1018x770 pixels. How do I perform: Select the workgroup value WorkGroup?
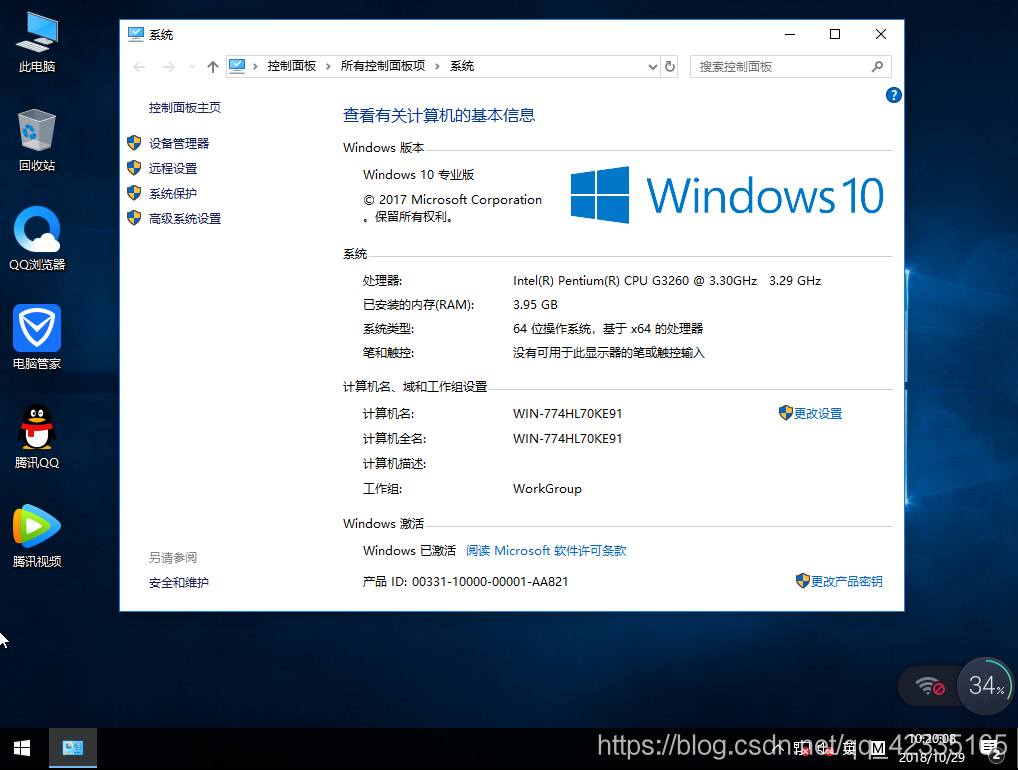pyautogui.click(x=547, y=489)
